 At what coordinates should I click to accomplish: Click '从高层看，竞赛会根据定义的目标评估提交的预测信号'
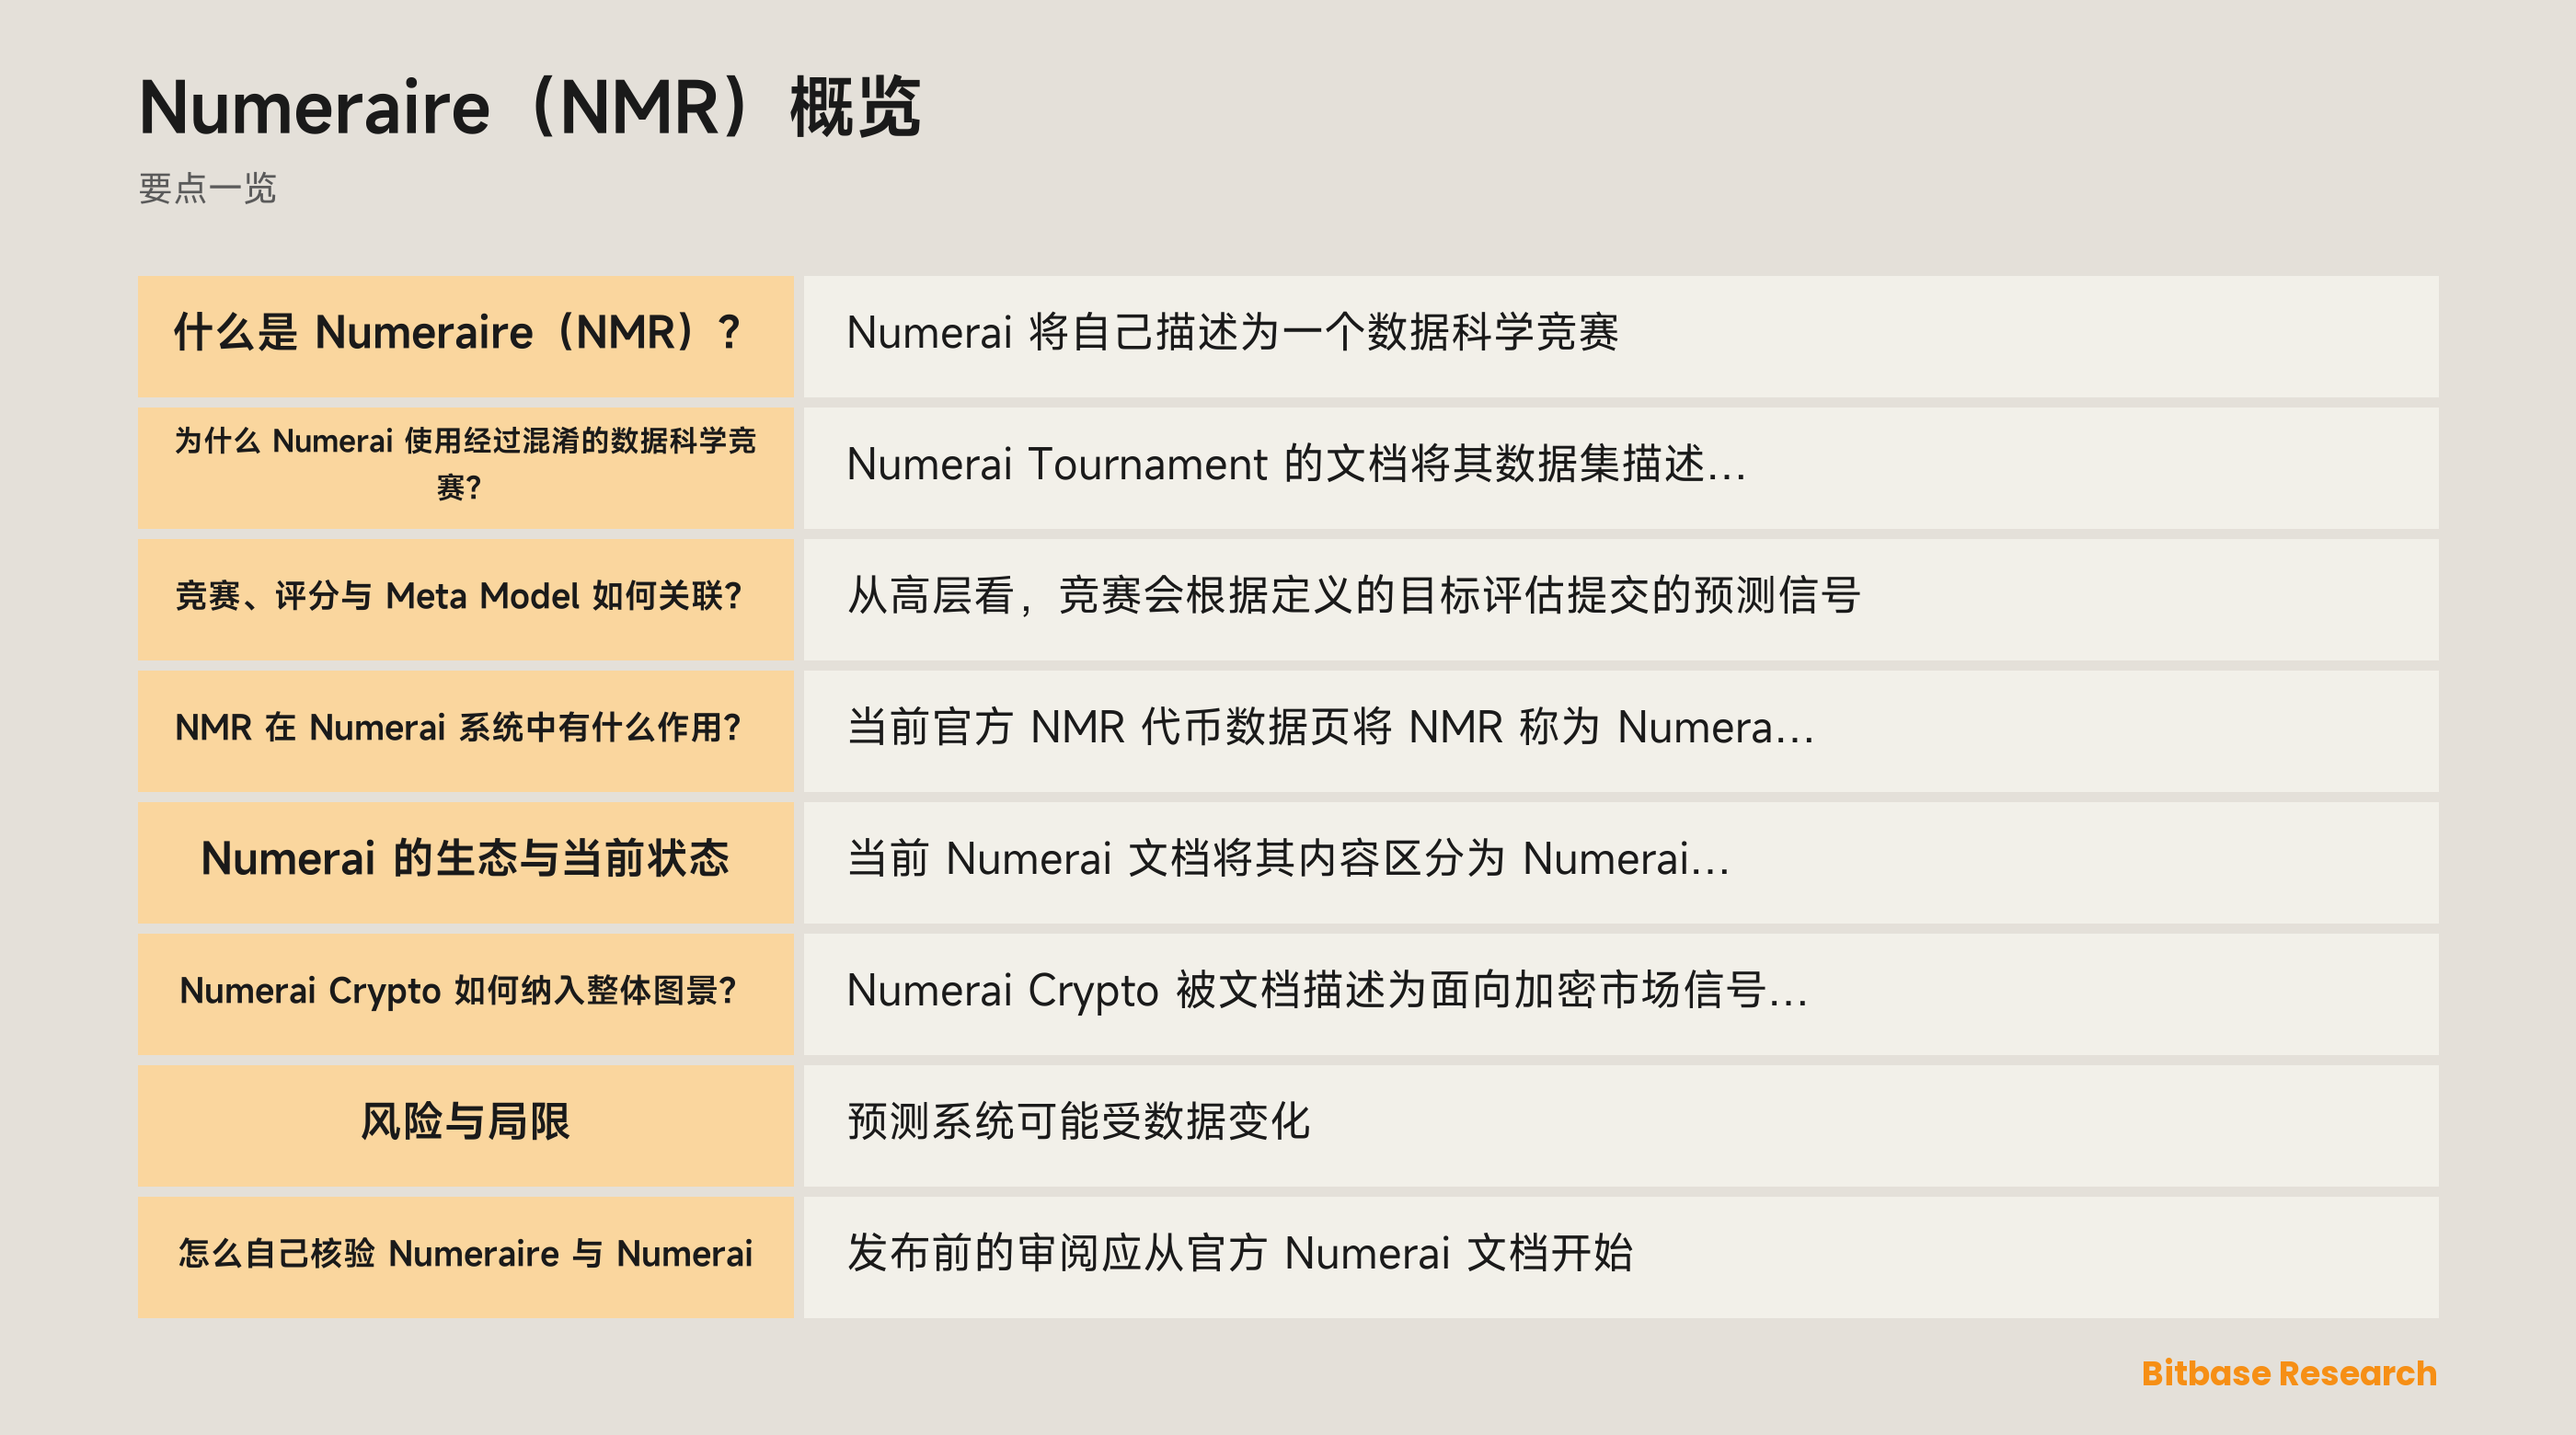pos(1353,595)
